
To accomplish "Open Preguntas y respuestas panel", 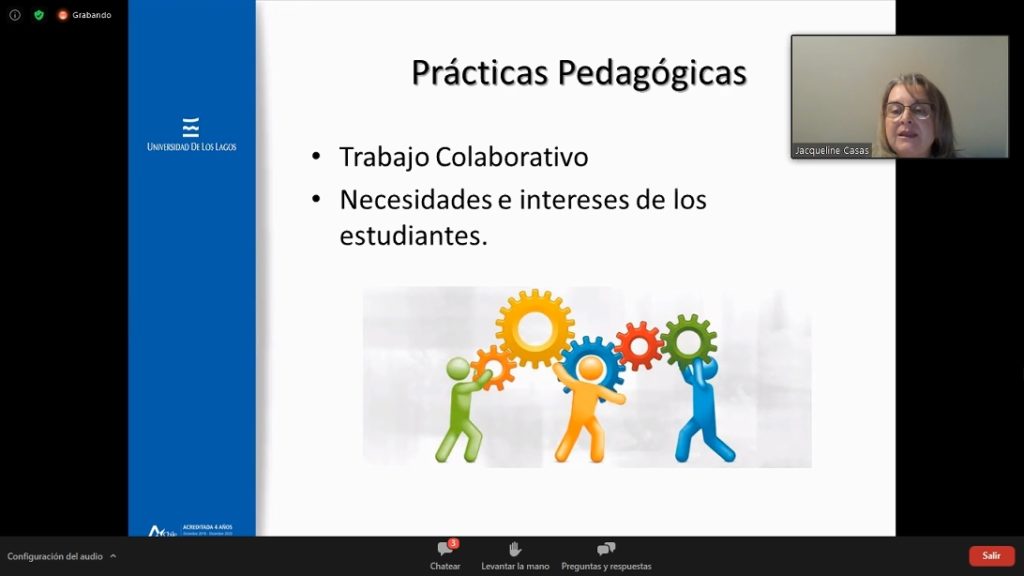I will [x=606, y=555].
